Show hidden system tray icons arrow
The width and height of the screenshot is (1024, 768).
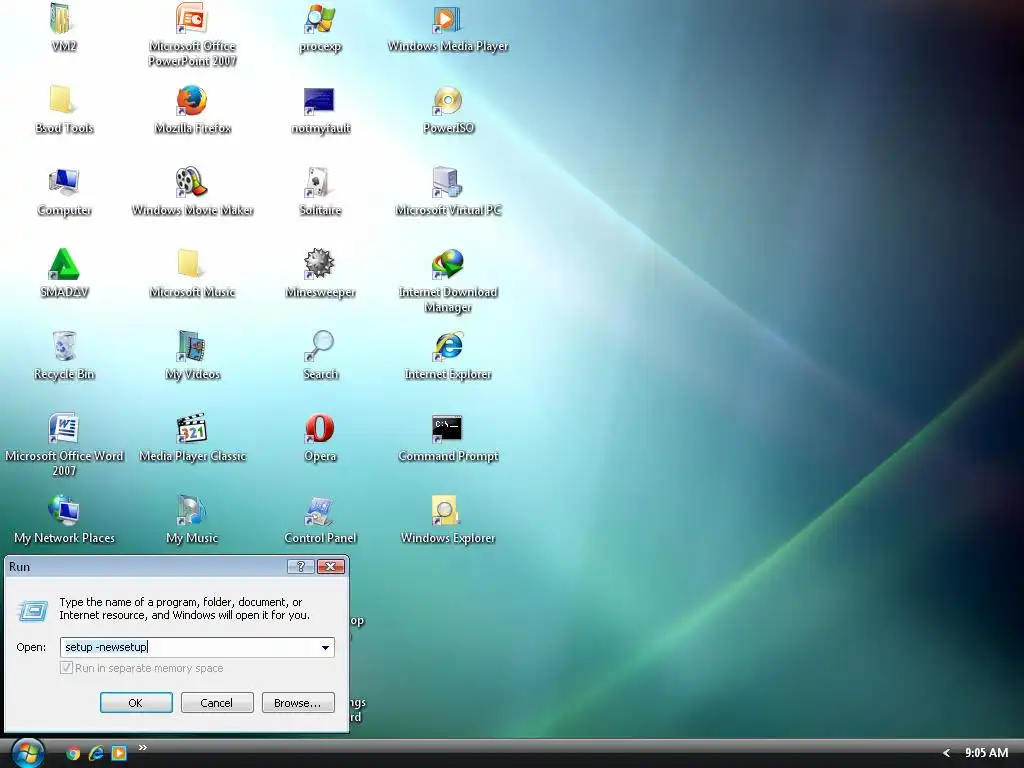(x=946, y=753)
